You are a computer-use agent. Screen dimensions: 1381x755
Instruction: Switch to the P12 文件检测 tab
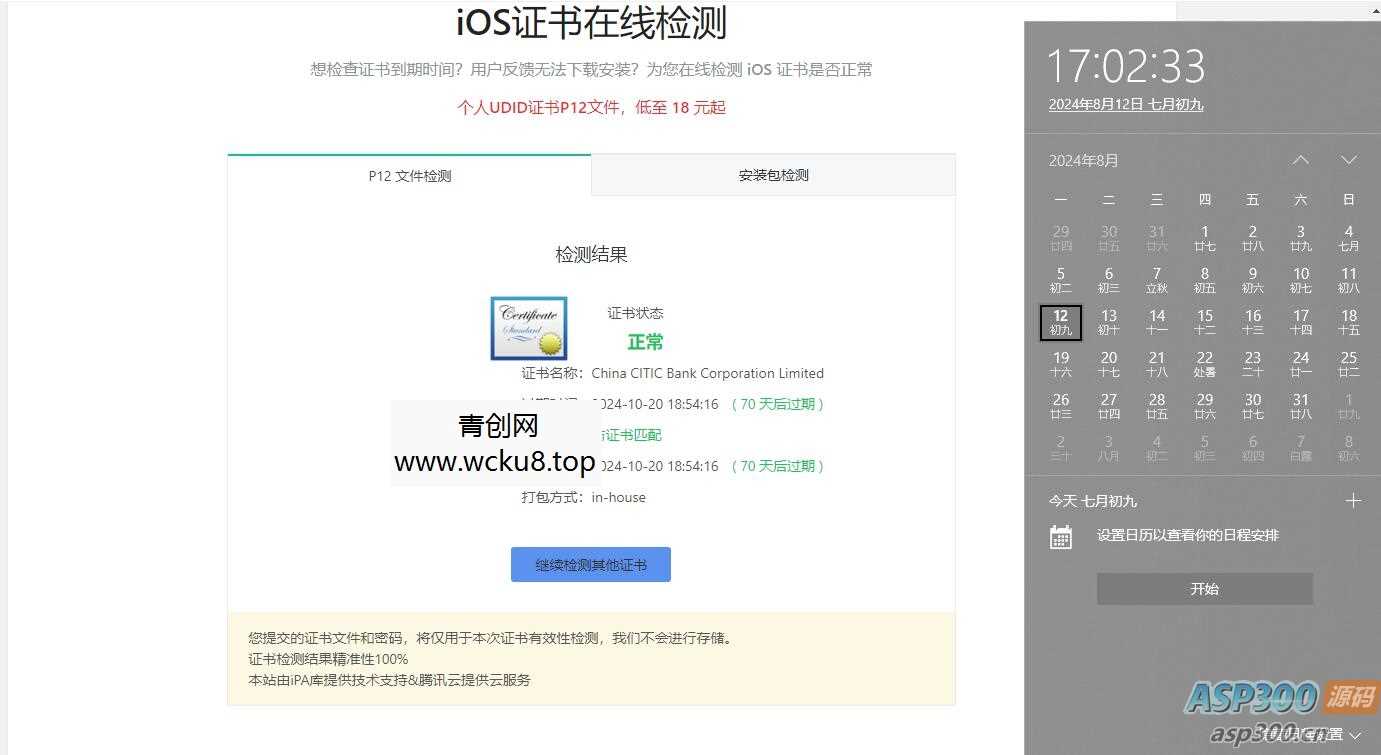pyautogui.click(x=408, y=175)
